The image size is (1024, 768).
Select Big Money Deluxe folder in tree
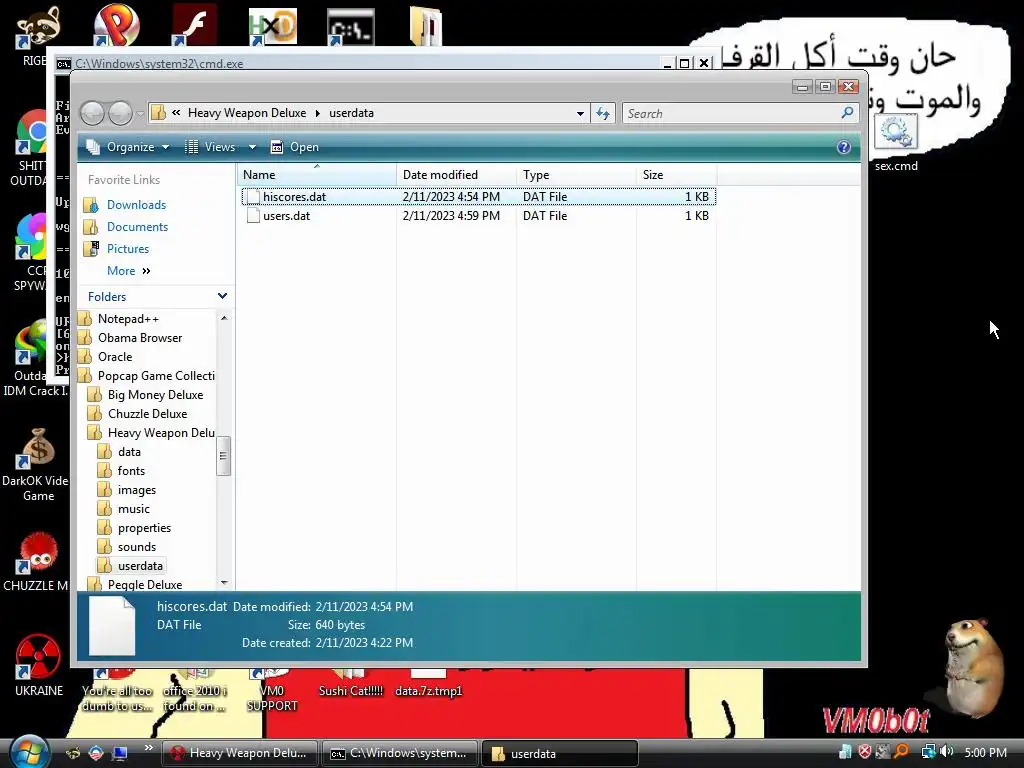[x=155, y=394]
